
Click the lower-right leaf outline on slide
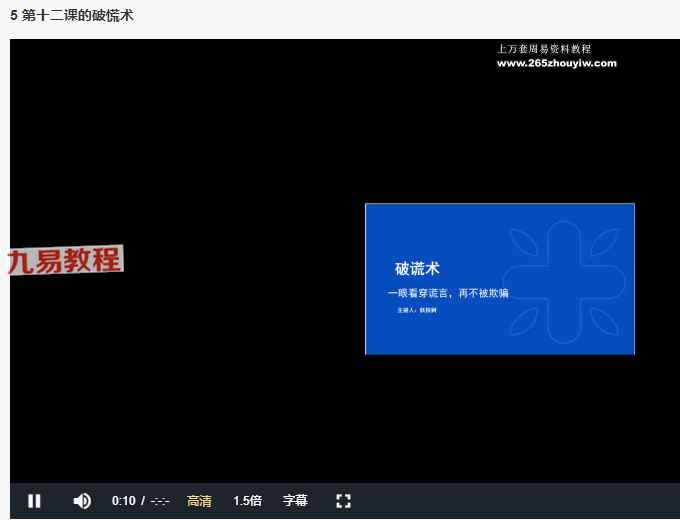click(603, 320)
